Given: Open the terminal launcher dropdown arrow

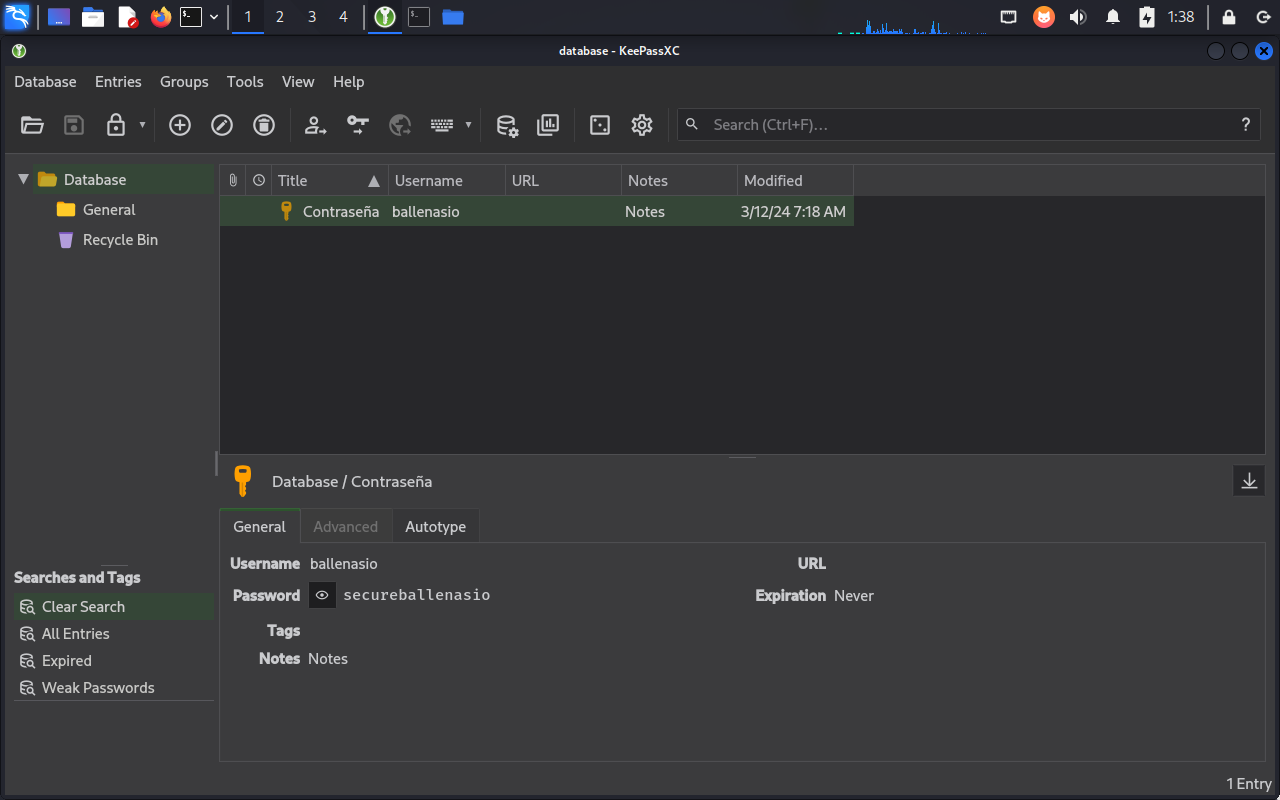Looking at the screenshot, I should tap(214, 17).
